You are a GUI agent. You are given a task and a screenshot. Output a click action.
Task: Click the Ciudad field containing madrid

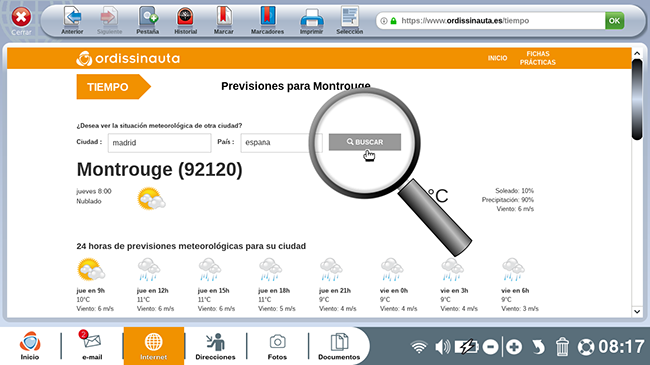(x=159, y=143)
